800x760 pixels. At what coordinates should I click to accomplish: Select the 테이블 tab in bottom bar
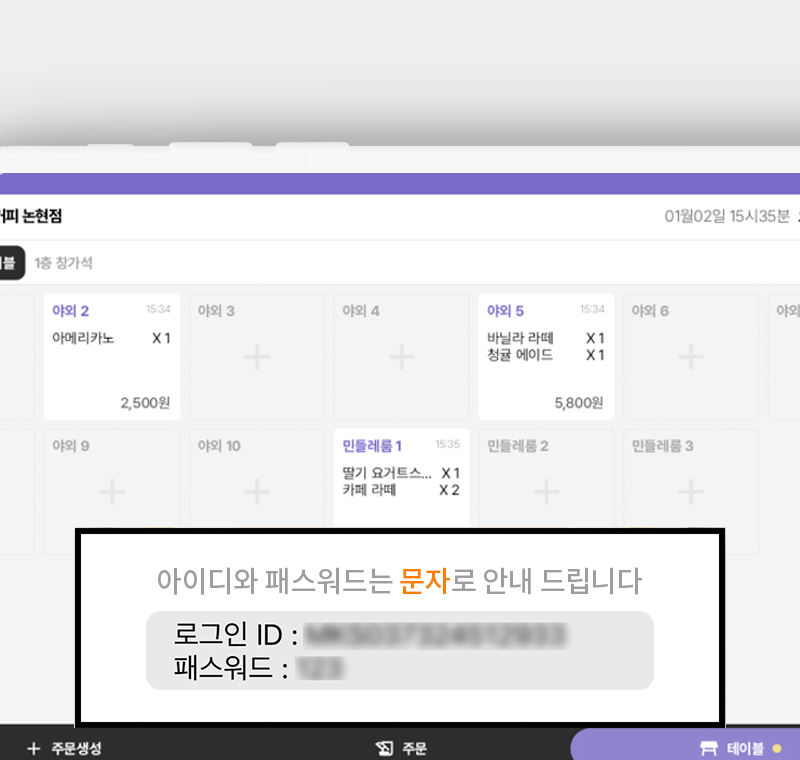[x=744, y=748]
